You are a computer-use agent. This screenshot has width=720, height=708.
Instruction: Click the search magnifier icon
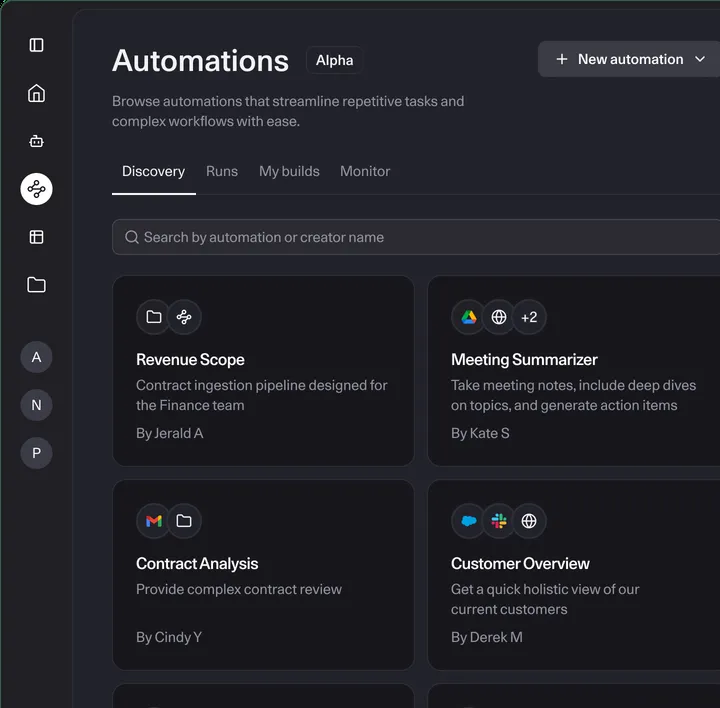(x=132, y=237)
